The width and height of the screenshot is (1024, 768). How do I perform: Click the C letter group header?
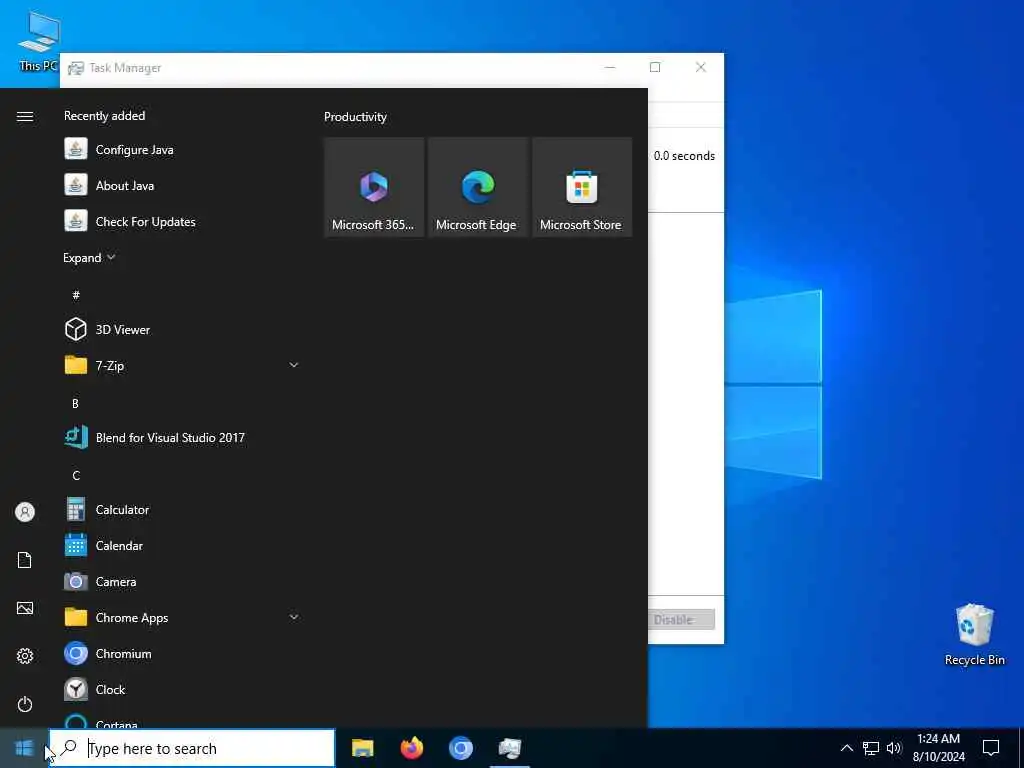tap(76, 475)
